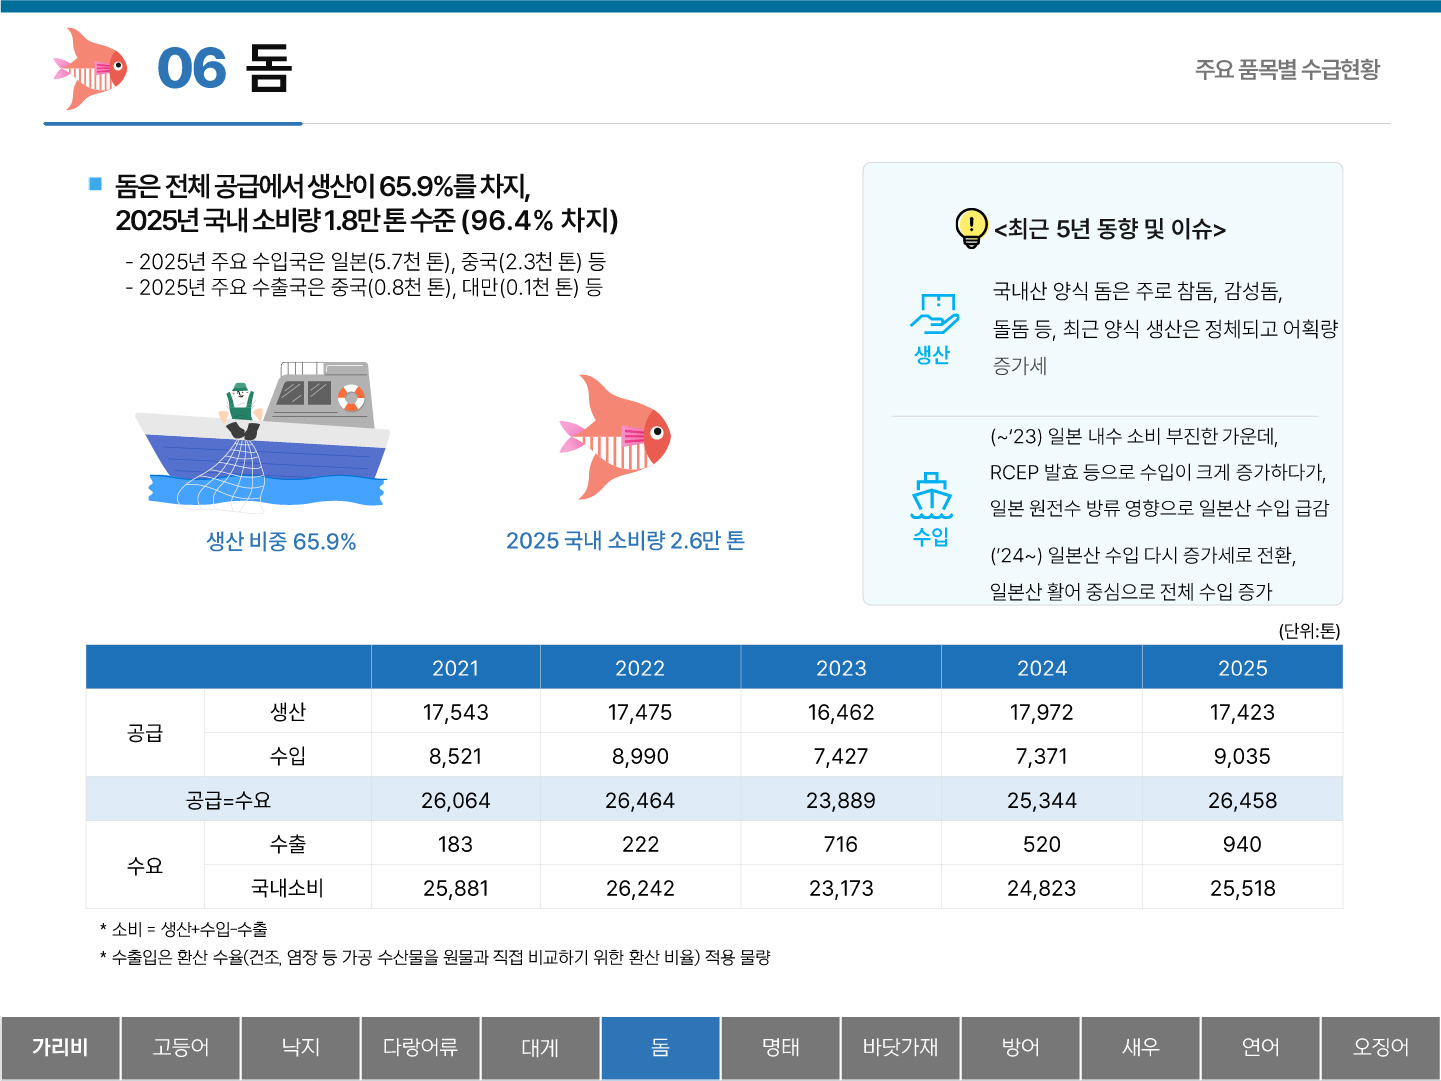The width and height of the screenshot is (1441, 1081).
Task: Switch to the 오징어 tab
Action: [1380, 1047]
